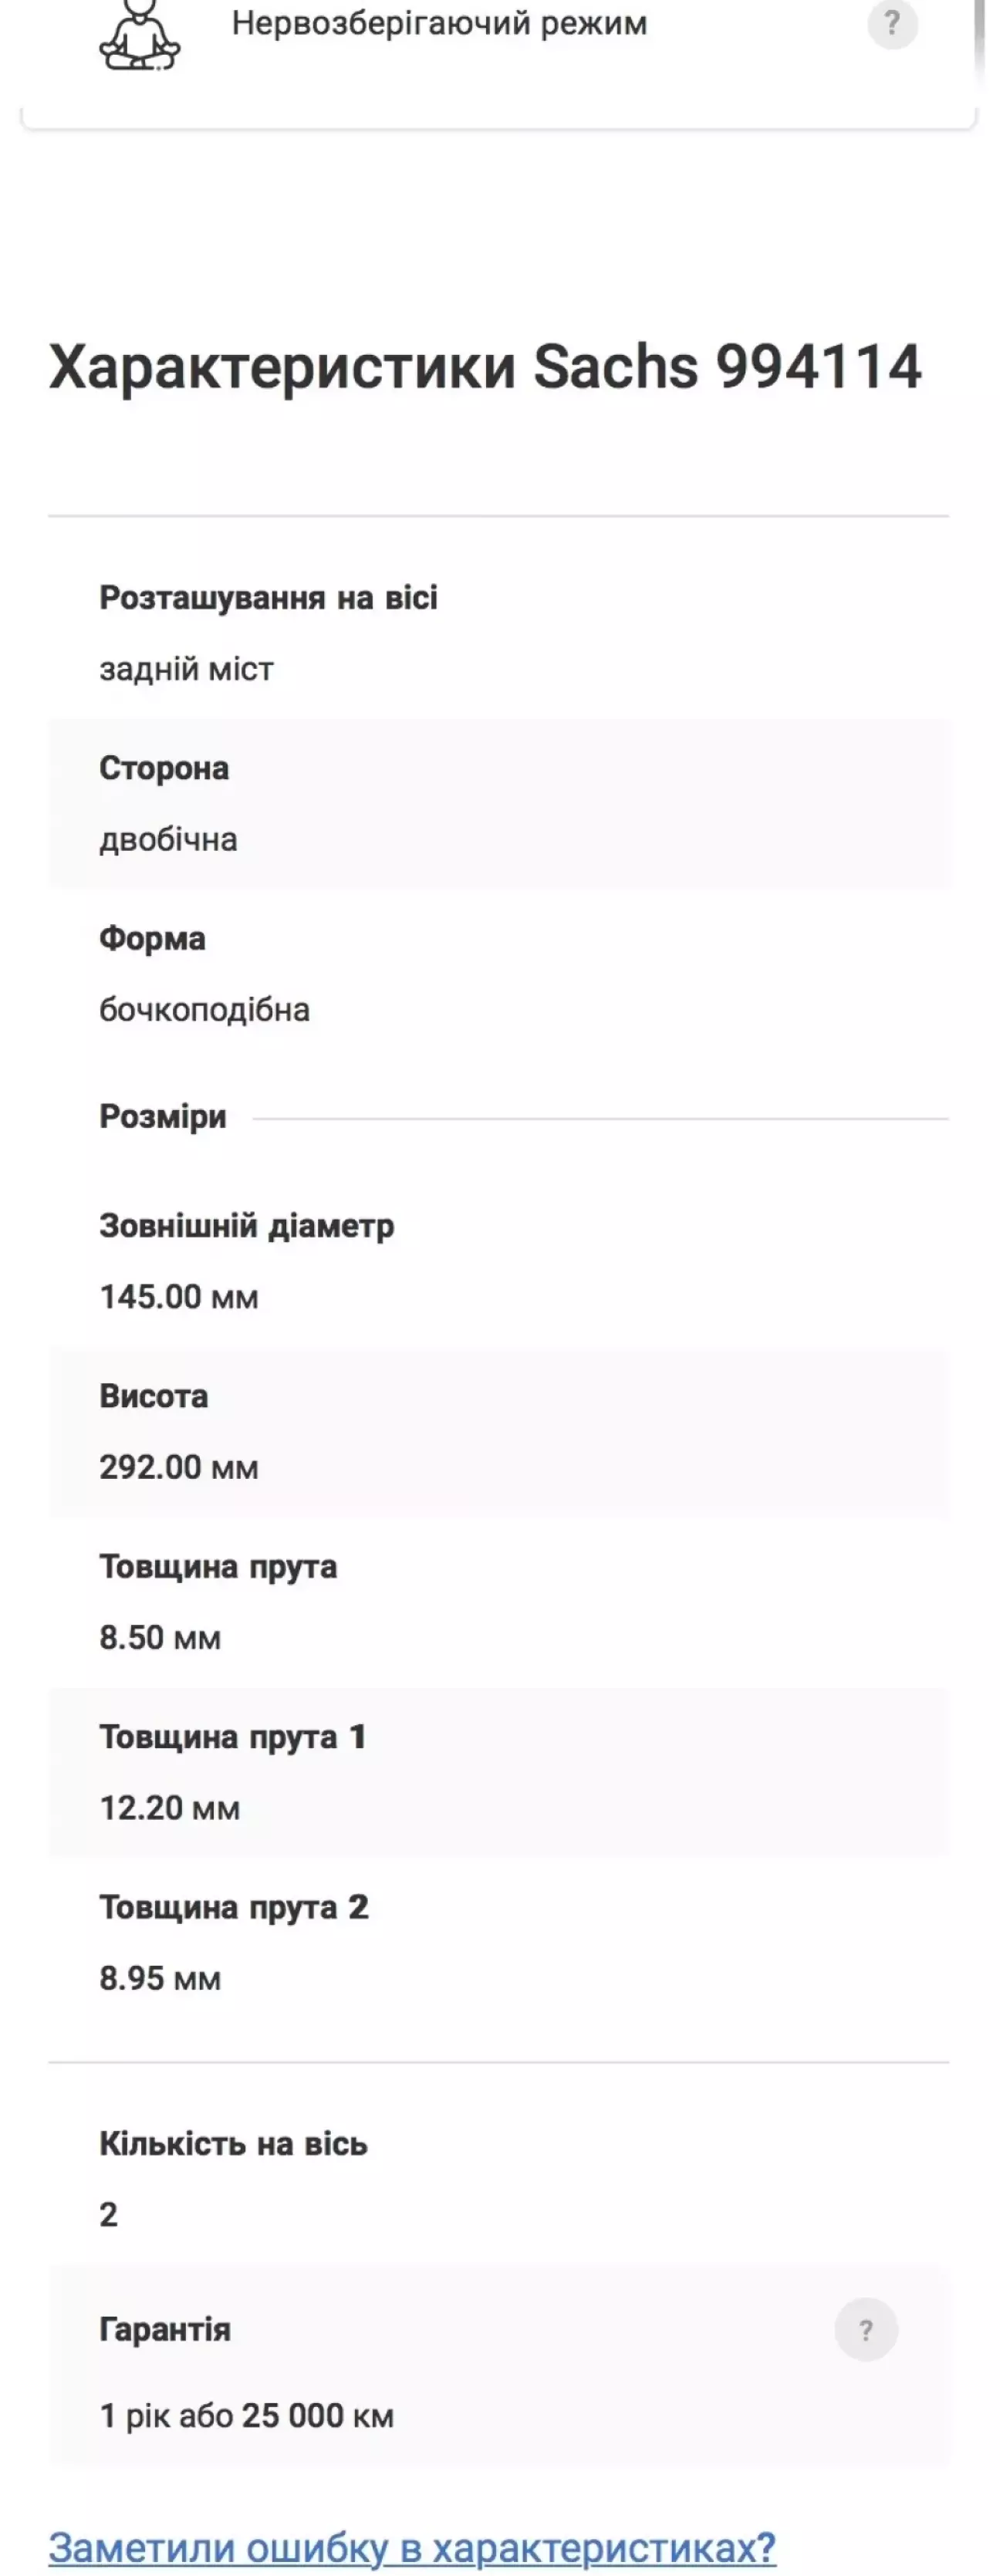The image size is (1000, 2576).
Task: Click the 'Сторона' row label
Action: 164,768
